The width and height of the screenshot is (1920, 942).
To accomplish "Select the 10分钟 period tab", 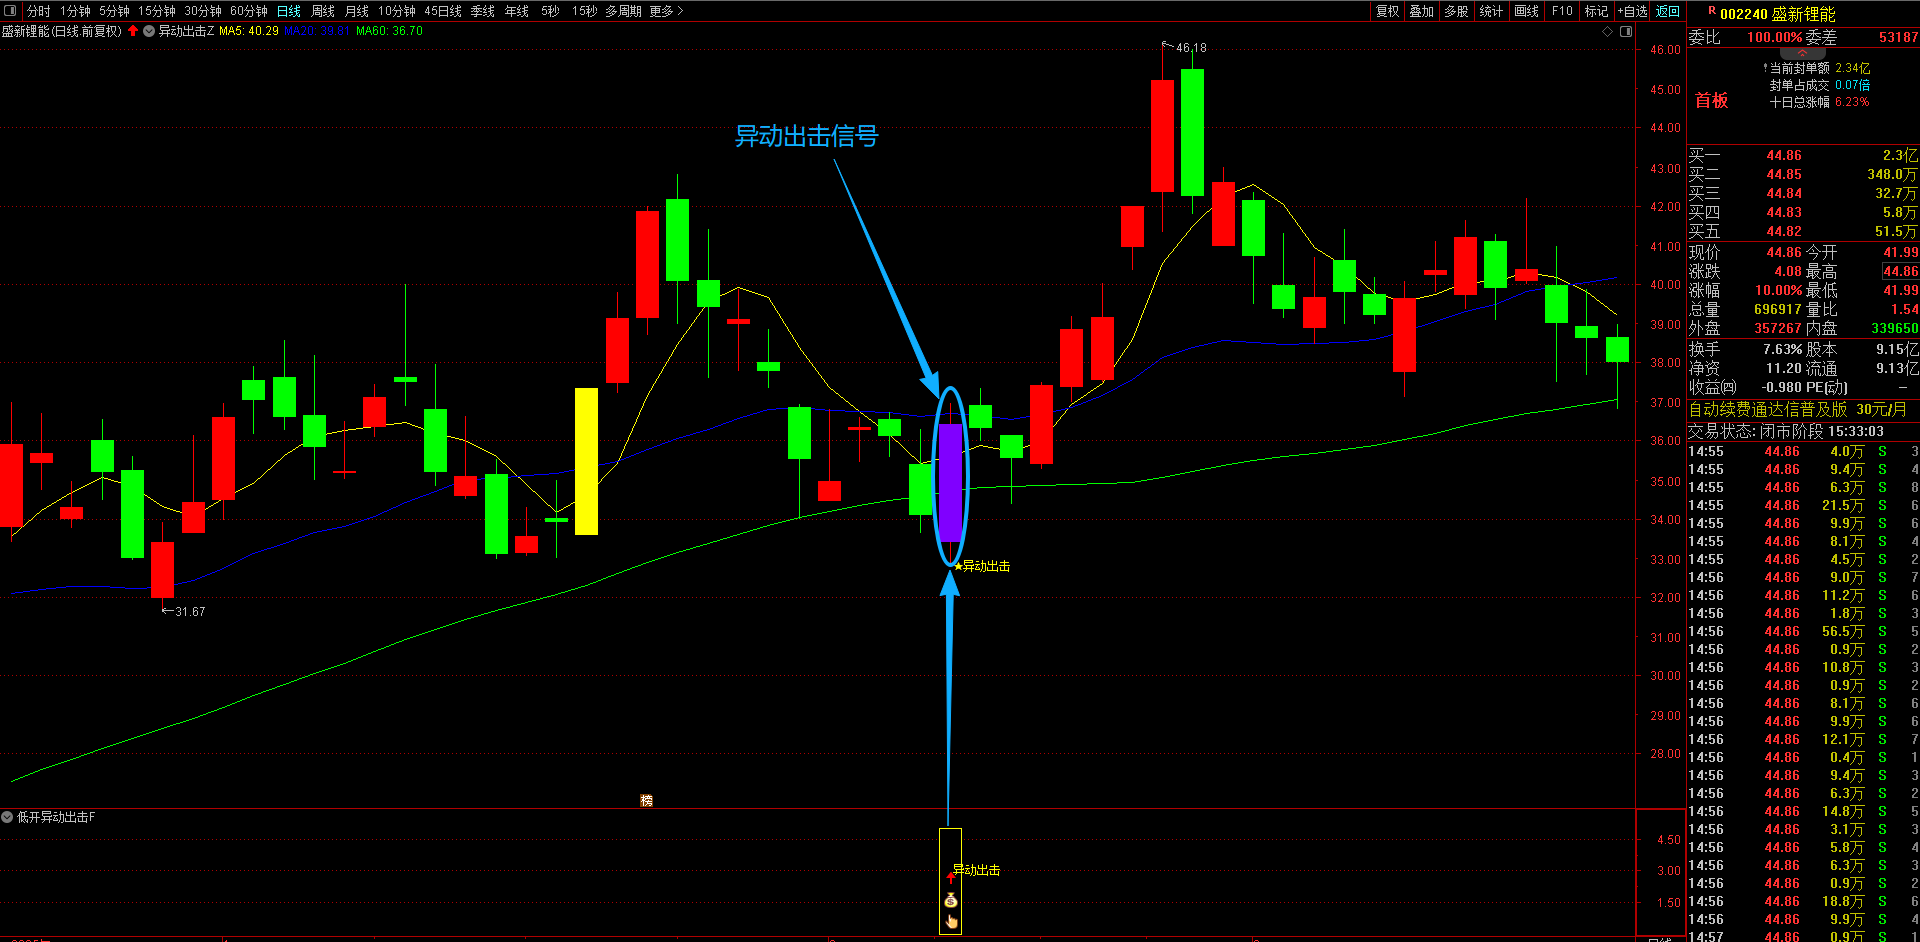I will click(x=397, y=11).
